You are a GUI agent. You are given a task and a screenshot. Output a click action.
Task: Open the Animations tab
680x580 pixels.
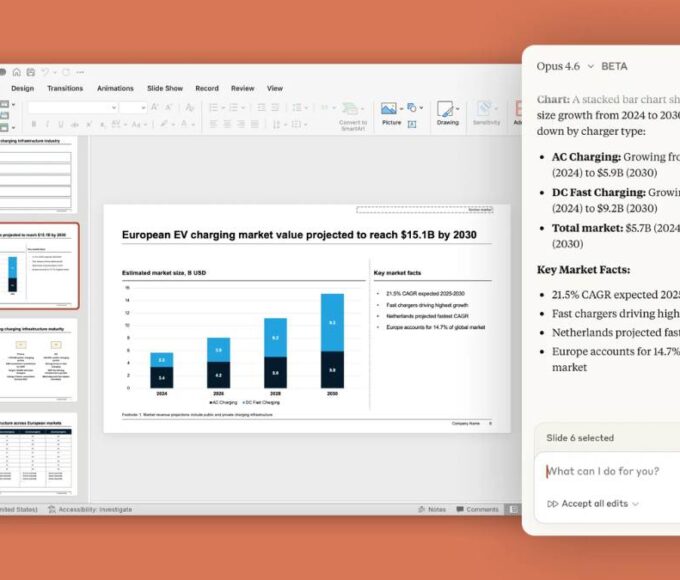(115, 88)
